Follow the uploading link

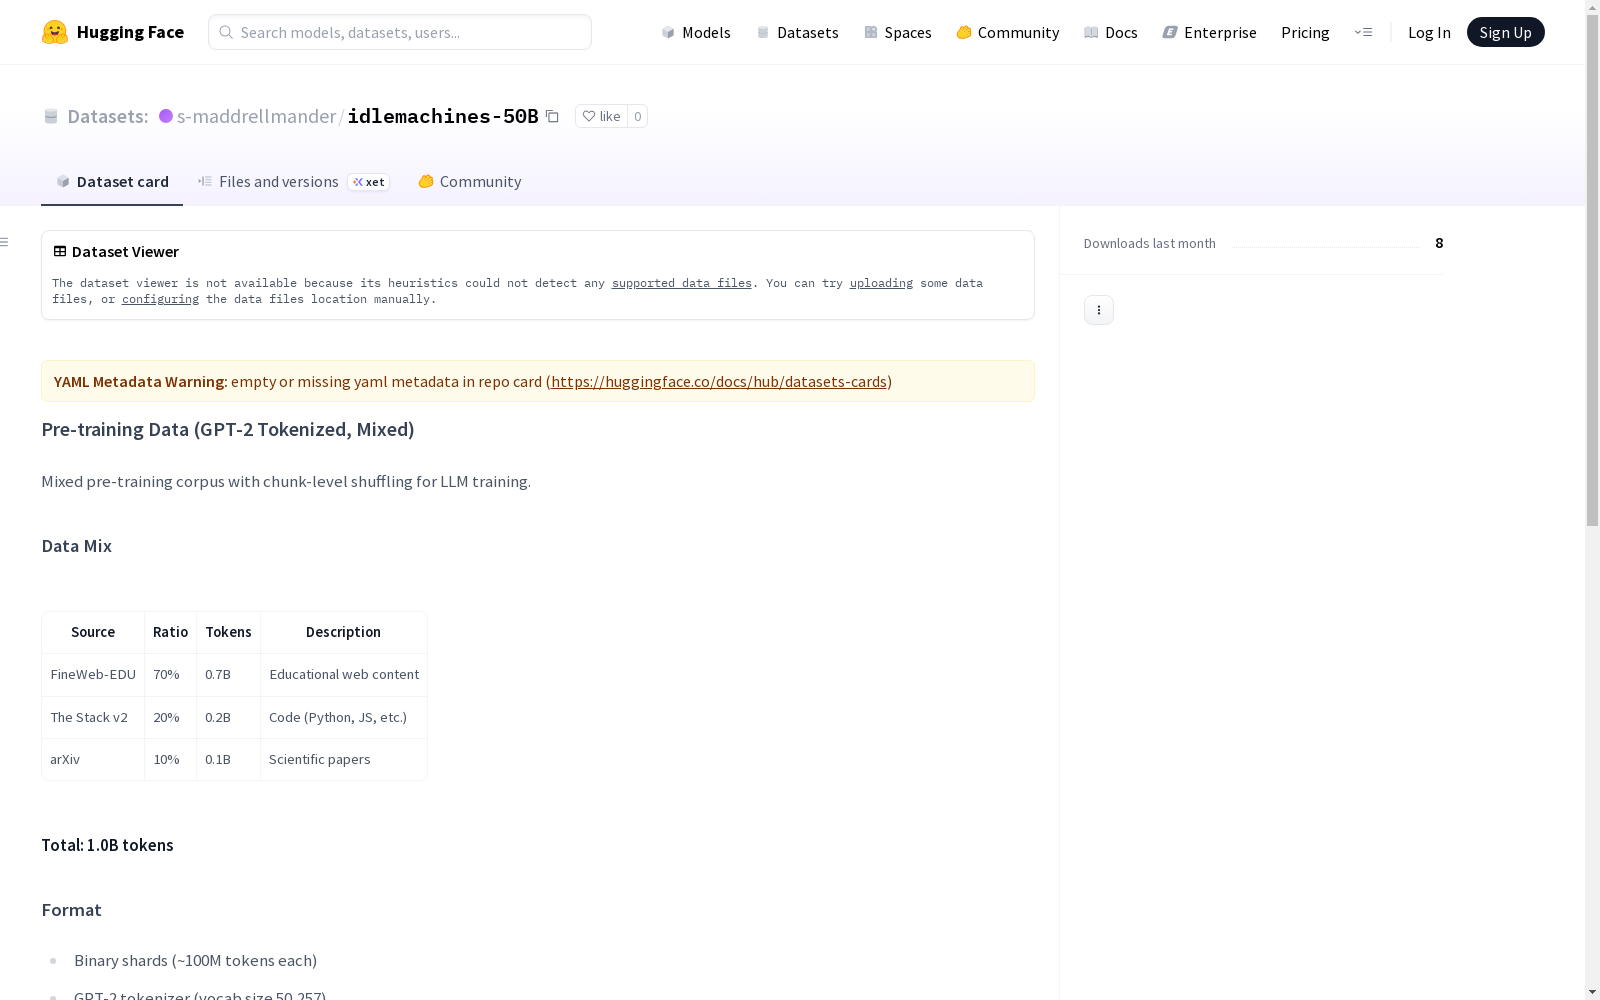[881, 283]
